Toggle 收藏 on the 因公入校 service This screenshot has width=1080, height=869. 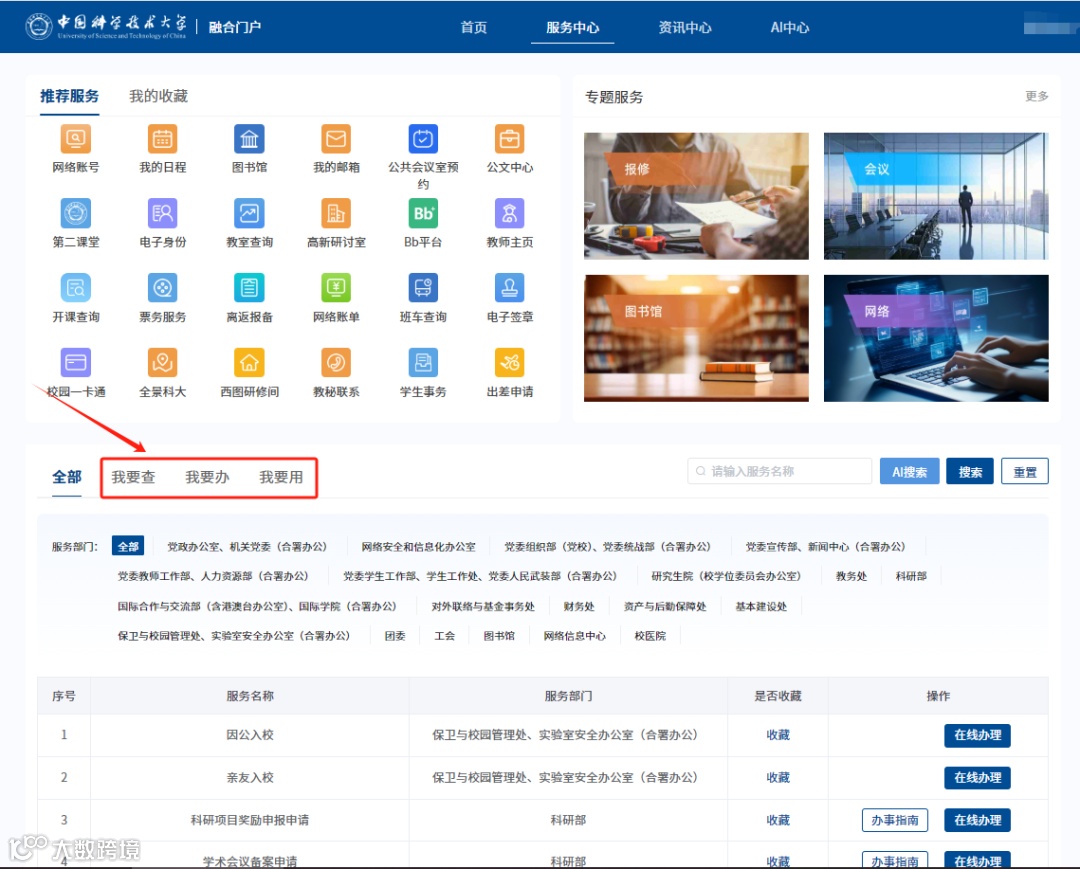coord(778,735)
